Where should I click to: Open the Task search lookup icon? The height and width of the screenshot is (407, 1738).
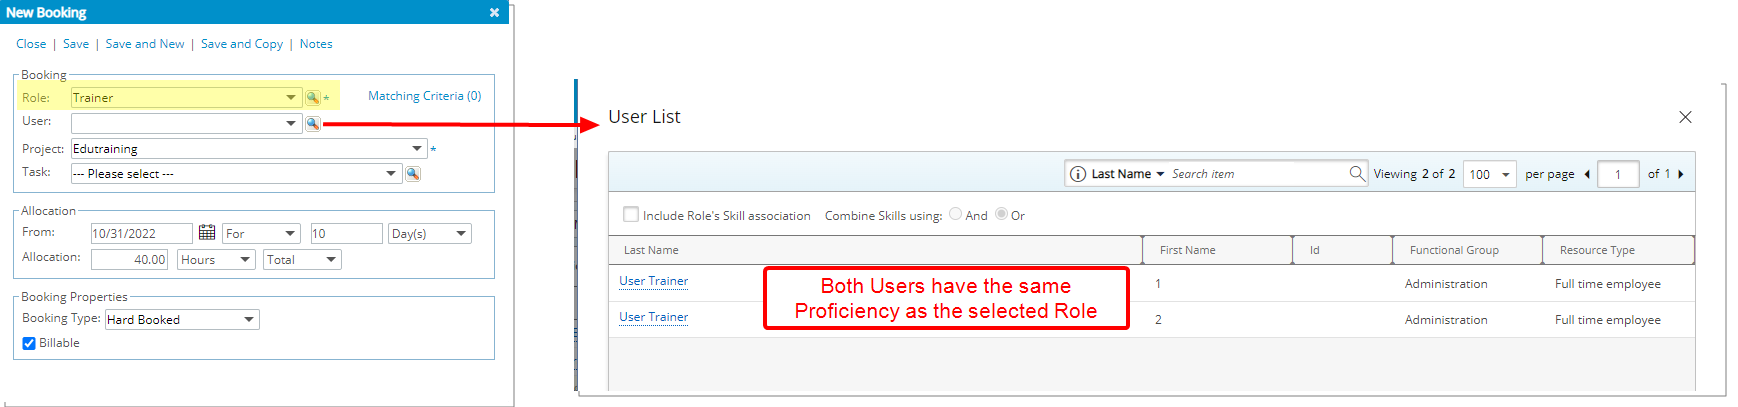(413, 174)
